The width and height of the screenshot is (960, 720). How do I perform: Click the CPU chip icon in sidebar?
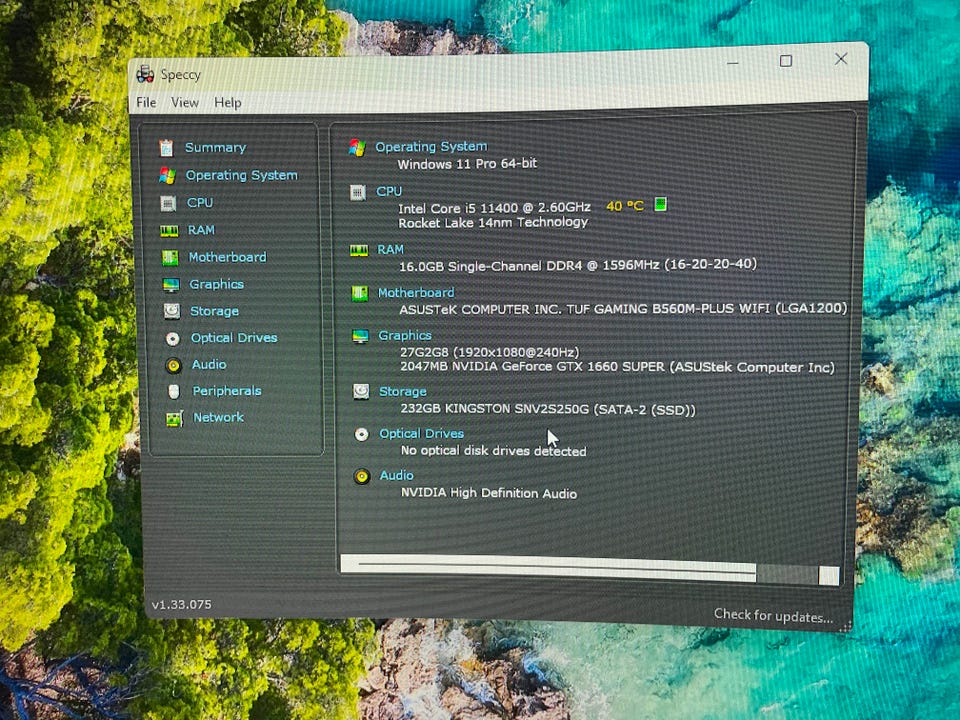pyautogui.click(x=168, y=203)
